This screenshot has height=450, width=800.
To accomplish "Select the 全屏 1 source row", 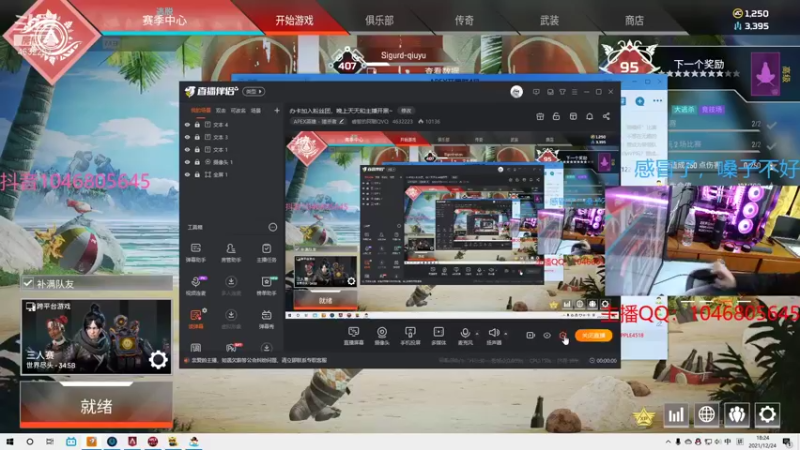I will [231, 174].
